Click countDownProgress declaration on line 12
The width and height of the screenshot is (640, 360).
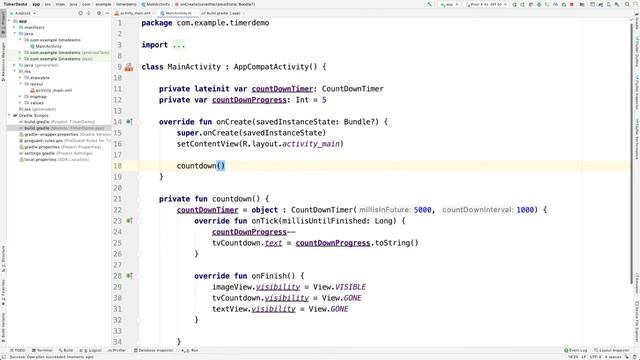[249, 100]
